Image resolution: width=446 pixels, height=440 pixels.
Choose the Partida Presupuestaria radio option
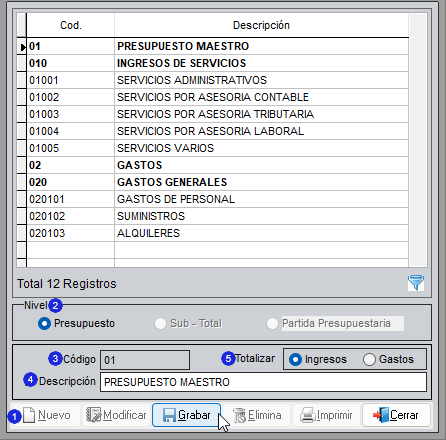272,323
